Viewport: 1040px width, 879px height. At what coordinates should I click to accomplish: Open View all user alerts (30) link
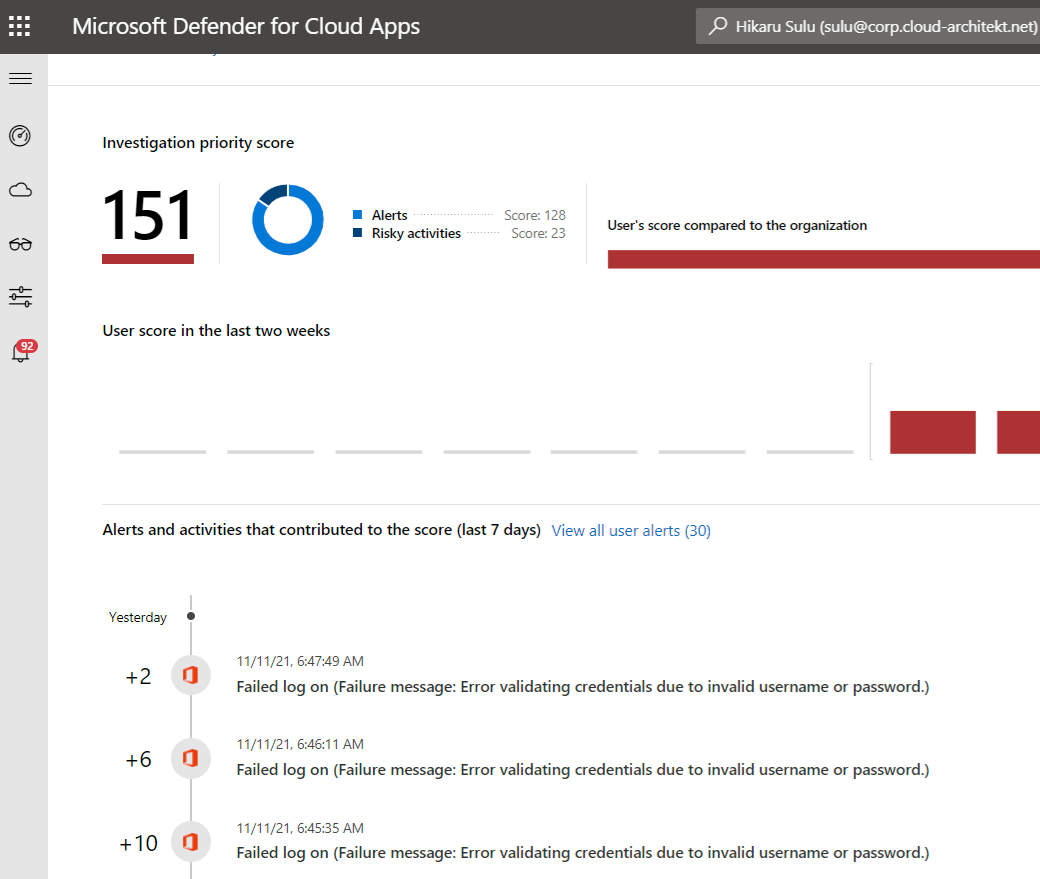[631, 531]
